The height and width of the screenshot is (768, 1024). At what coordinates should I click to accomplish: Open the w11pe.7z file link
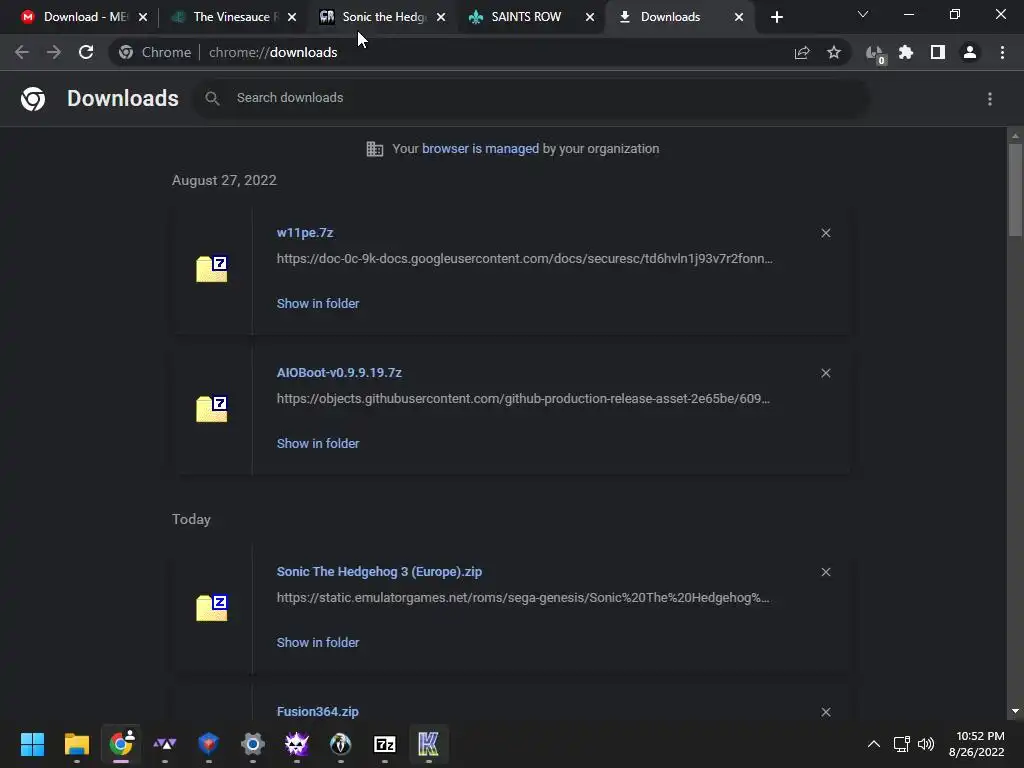pyautogui.click(x=305, y=232)
